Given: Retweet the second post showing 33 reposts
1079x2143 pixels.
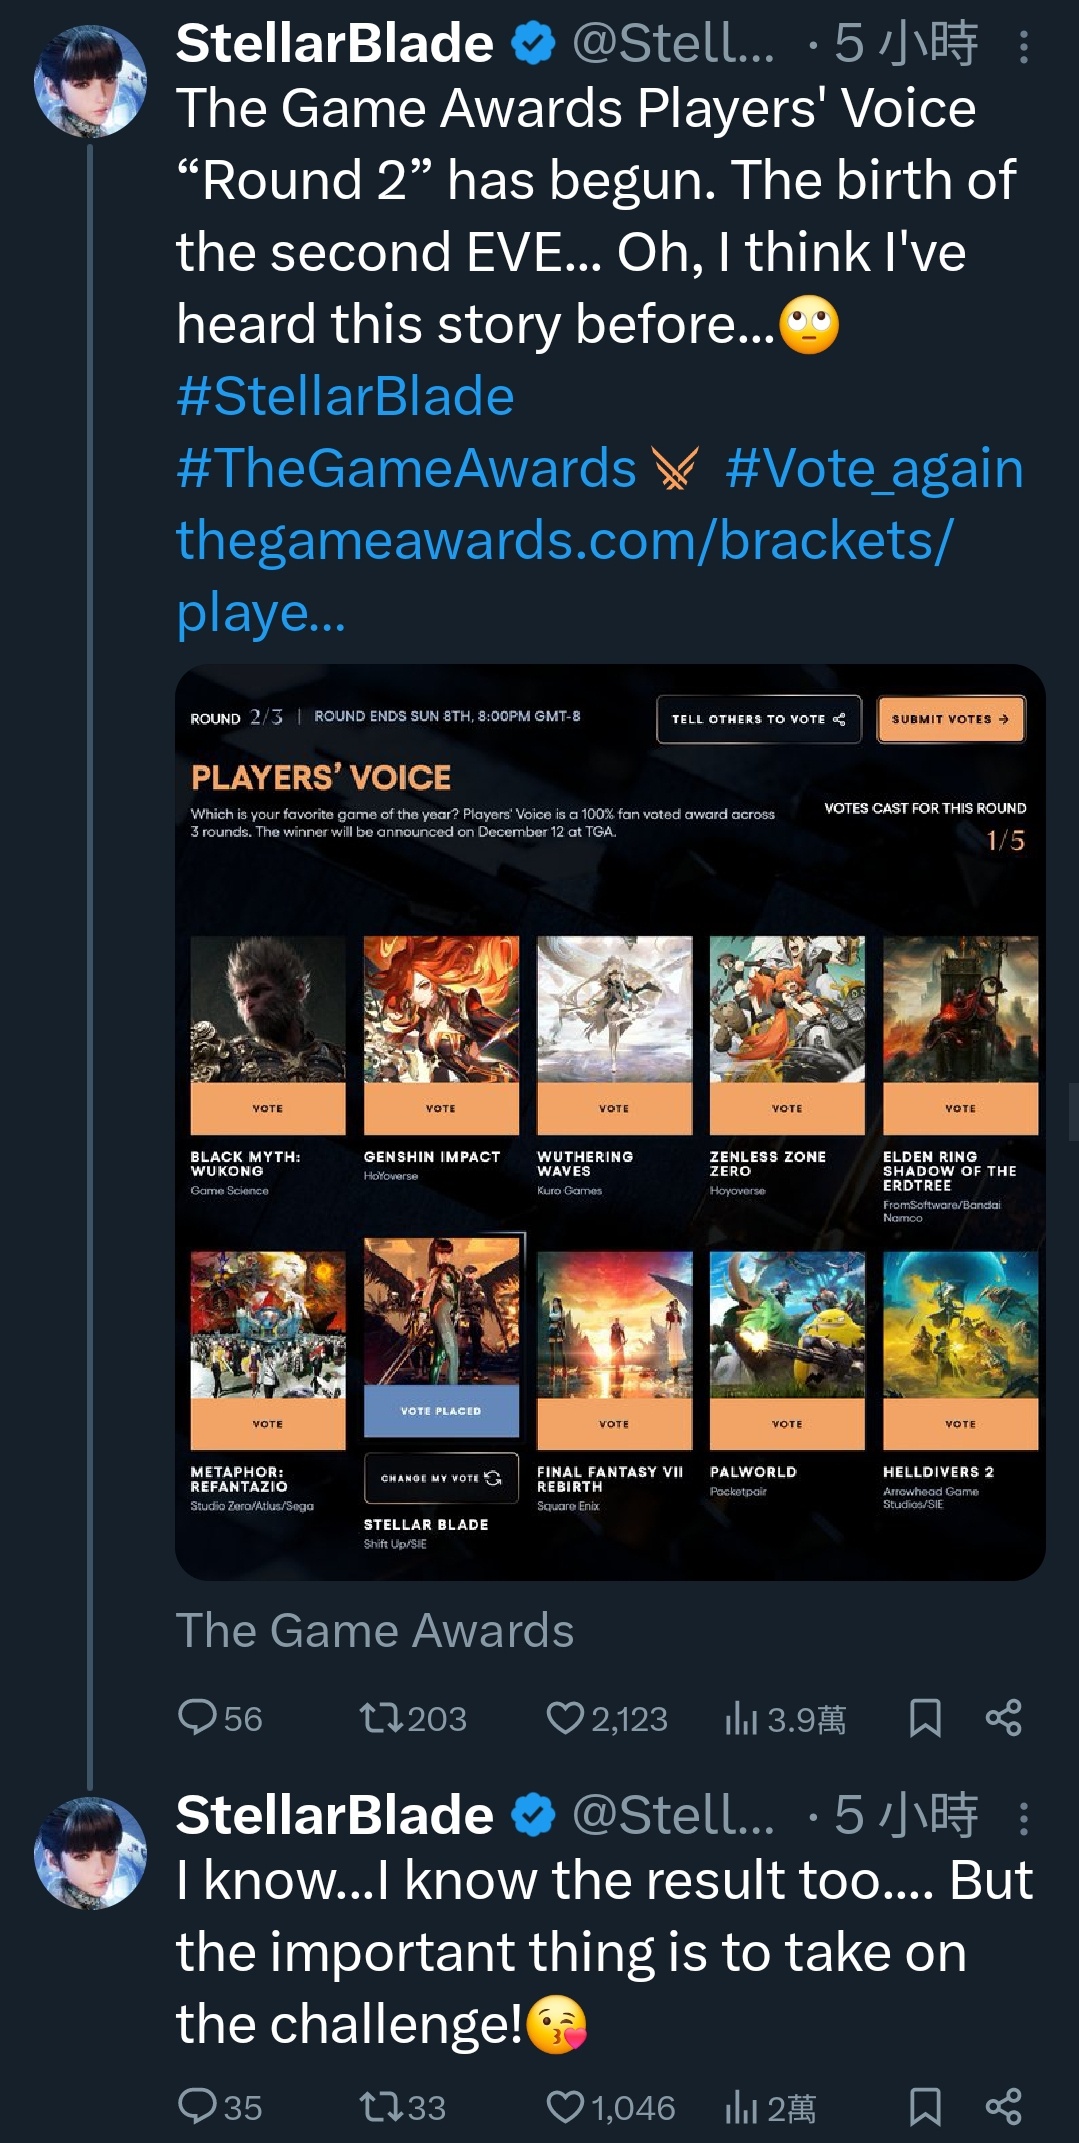Looking at the screenshot, I should point(381,2106).
